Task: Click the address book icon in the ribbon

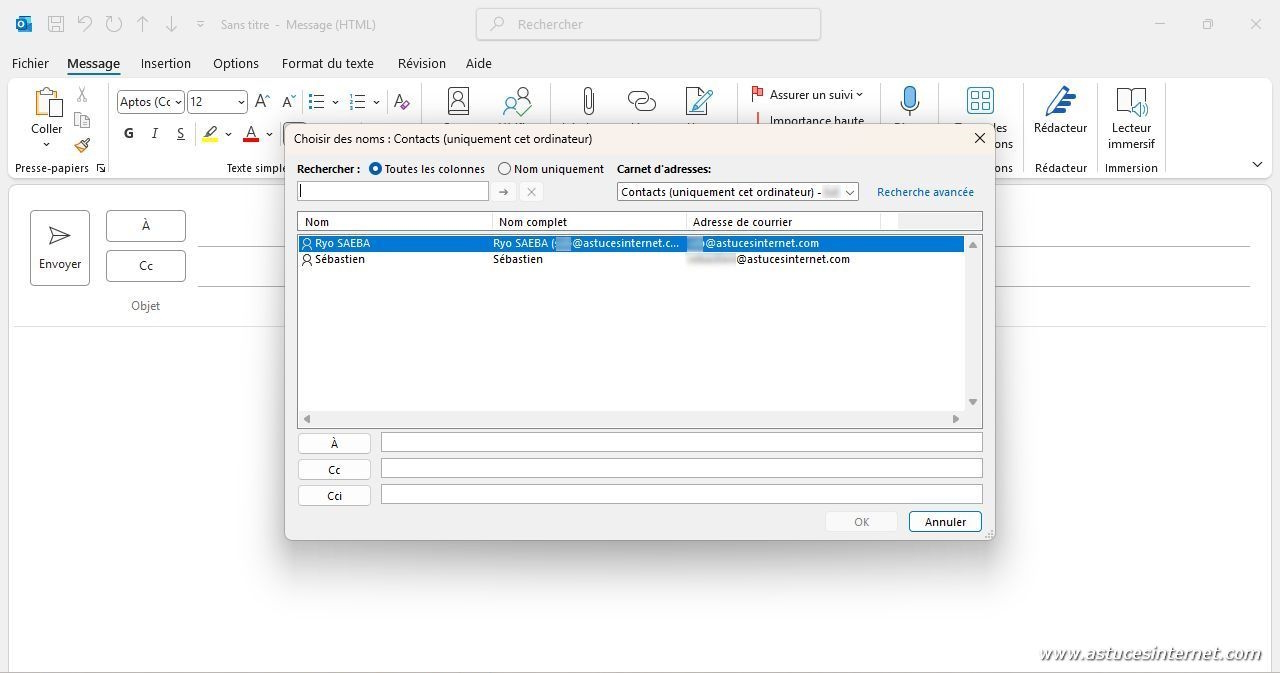Action: (458, 101)
